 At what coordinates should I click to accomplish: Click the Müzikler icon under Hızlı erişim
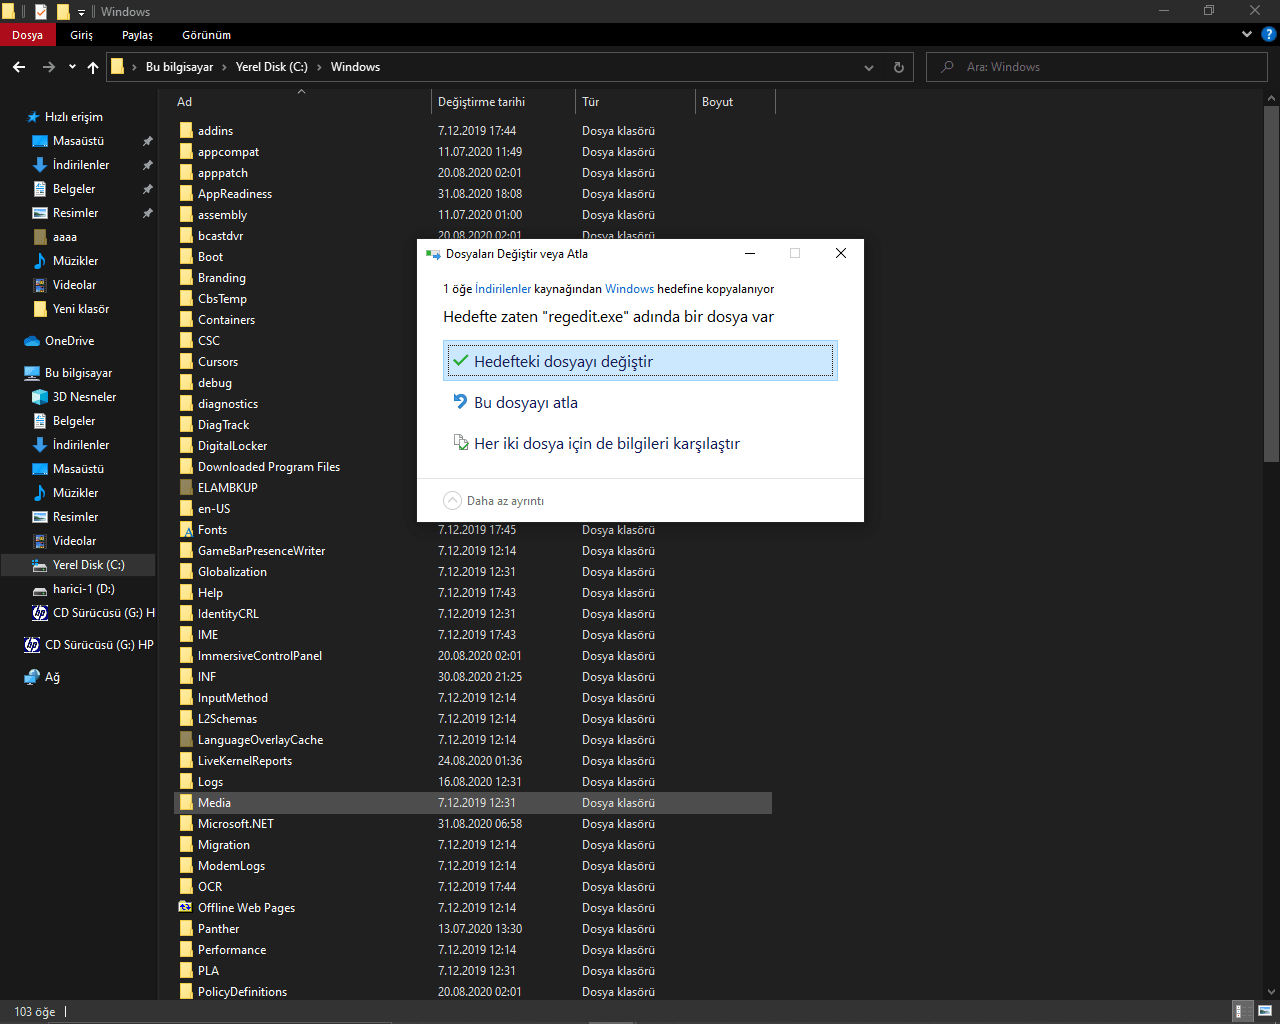40,261
